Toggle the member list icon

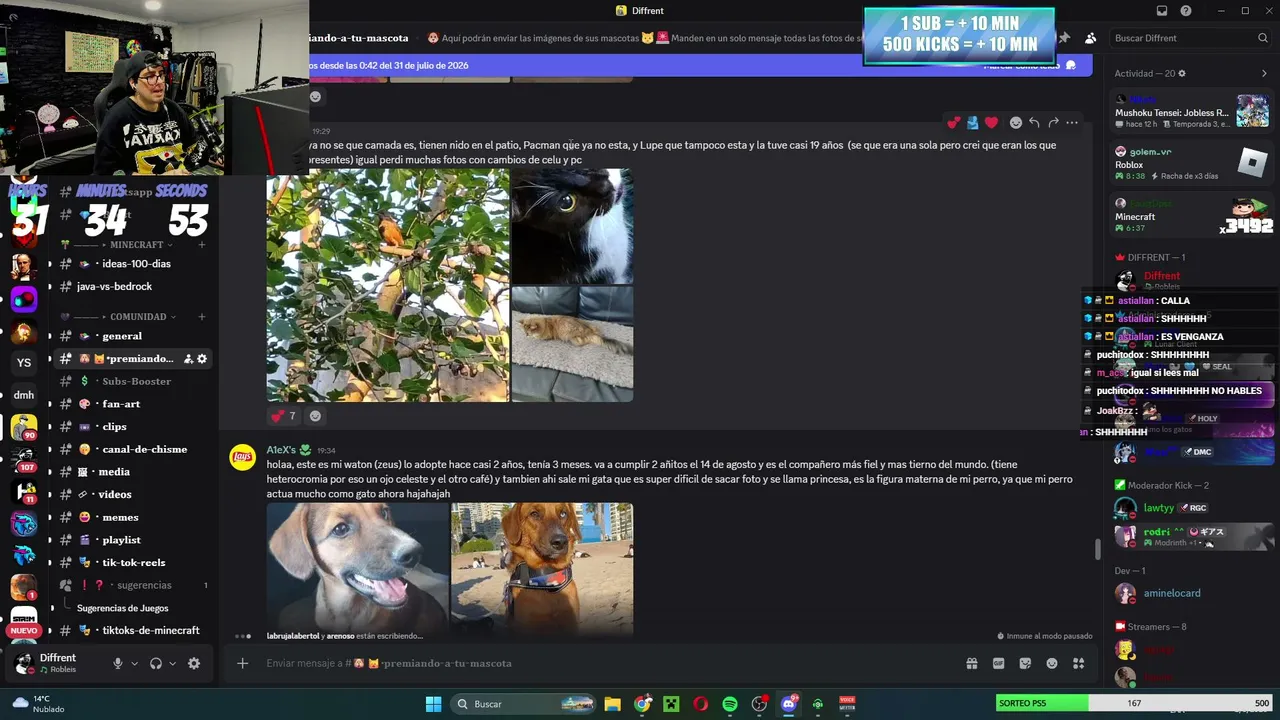point(1090,38)
